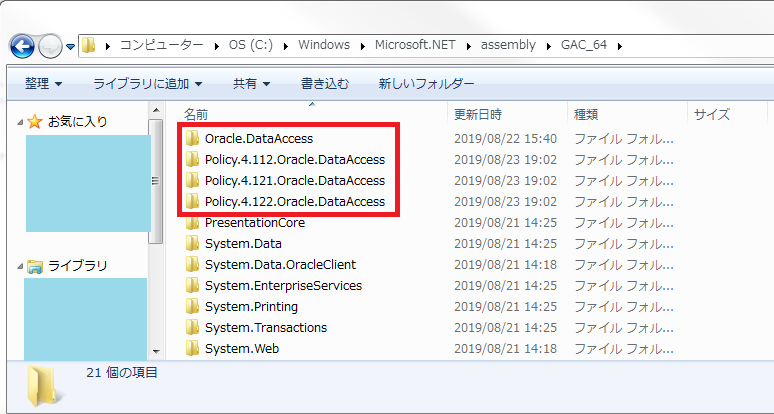Select System.Data.OracleClient name text
This screenshot has height=414, width=774.
pyautogui.click(x=280, y=265)
